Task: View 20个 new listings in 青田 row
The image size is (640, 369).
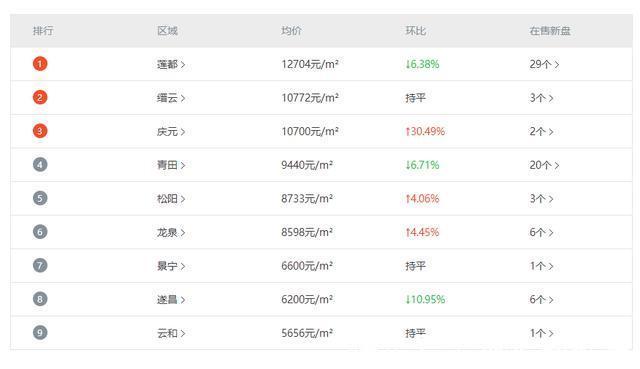Action: pyautogui.click(x=544, y=165)
